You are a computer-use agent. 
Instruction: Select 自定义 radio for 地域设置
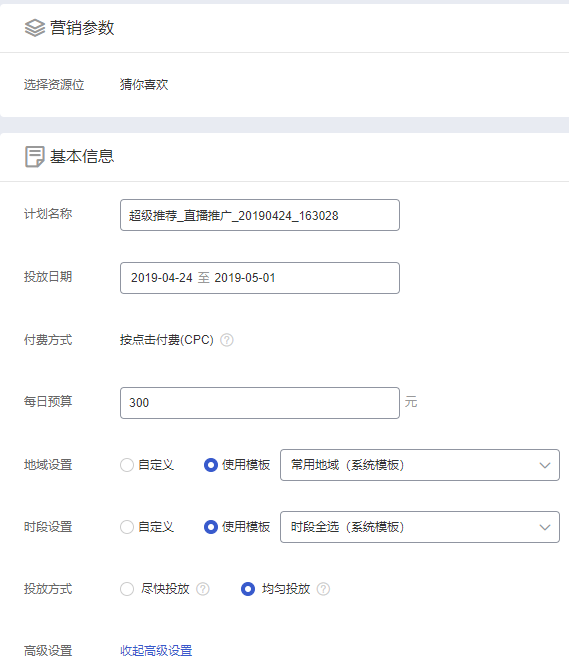(127, 465)
